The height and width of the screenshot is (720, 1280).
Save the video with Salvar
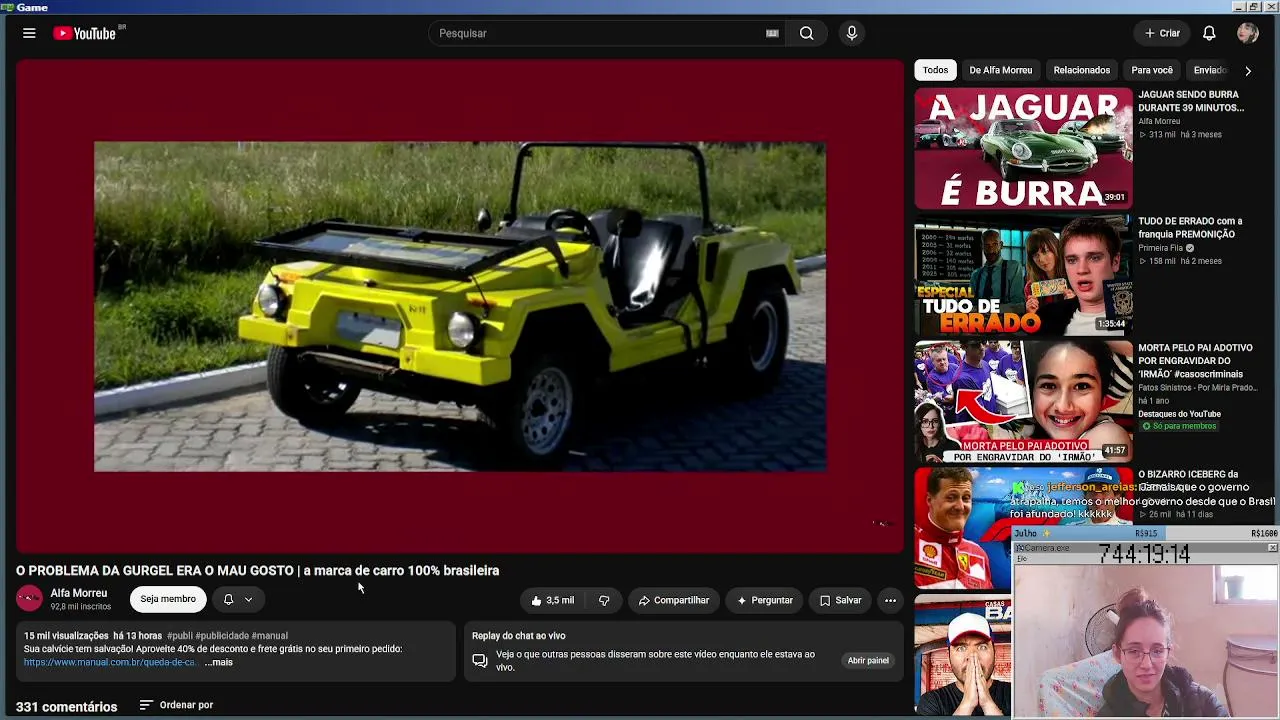(840, 600)
